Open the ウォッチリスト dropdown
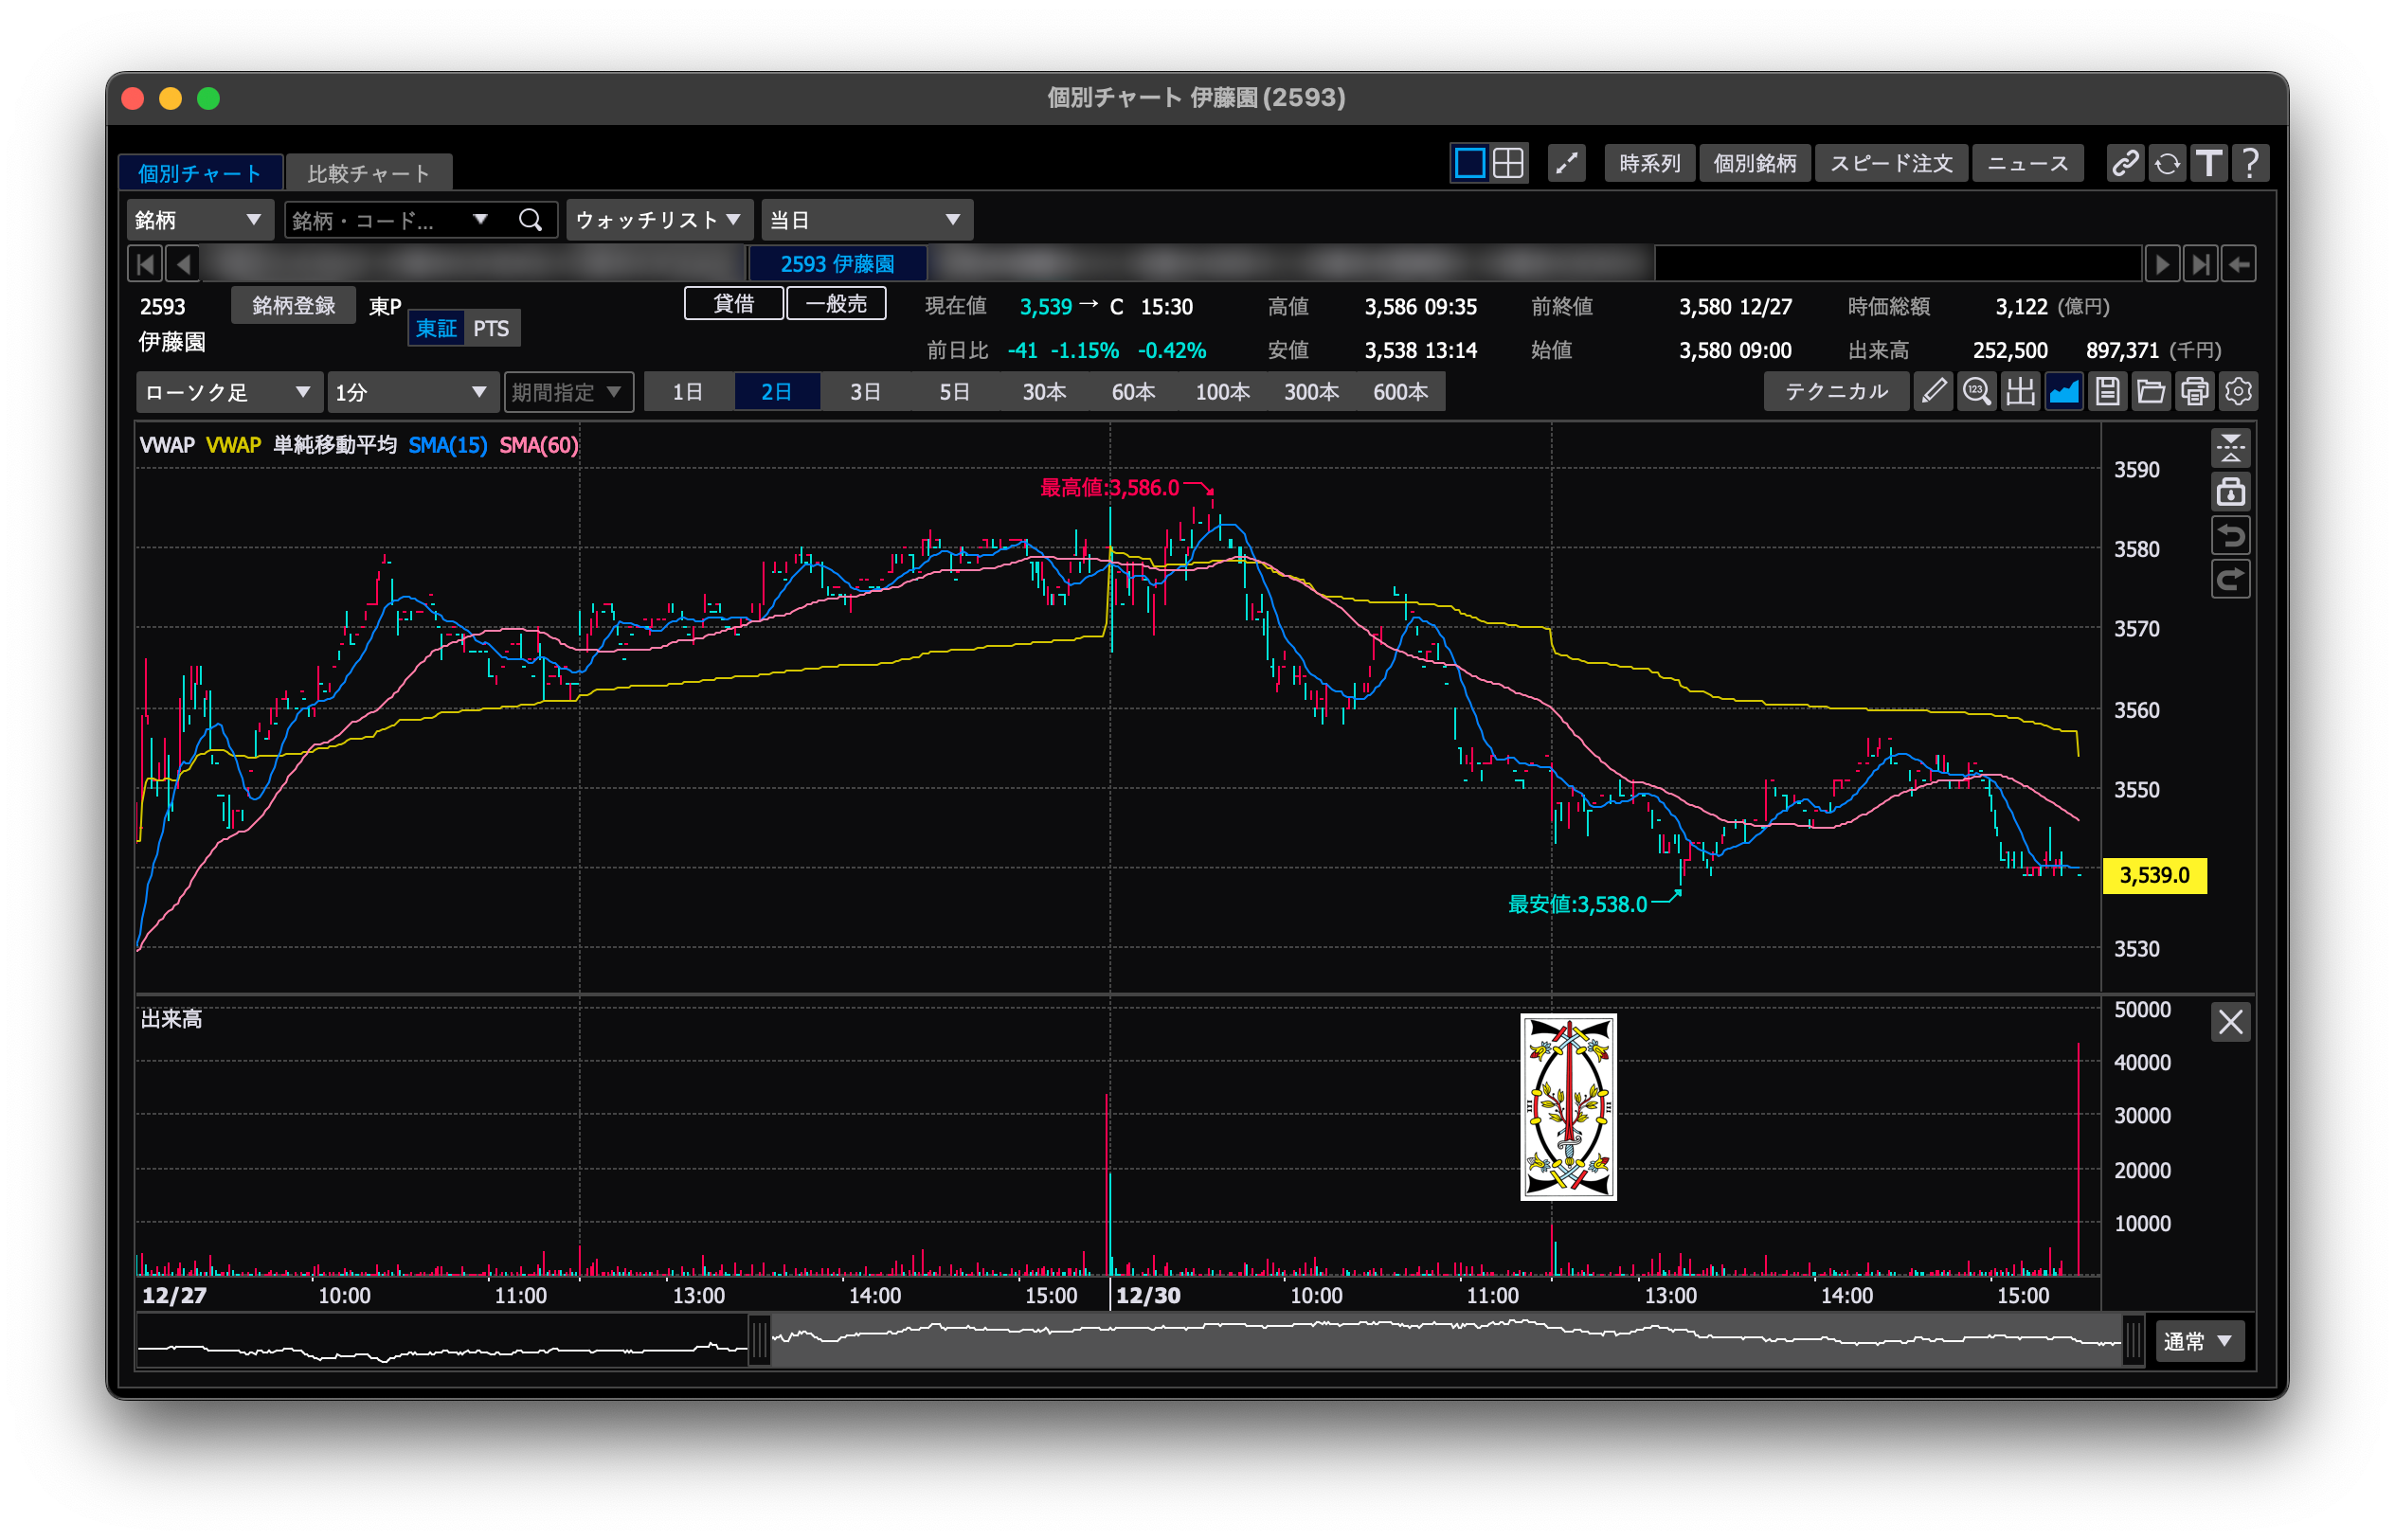2395x1540 pixels. coord(658,220)
